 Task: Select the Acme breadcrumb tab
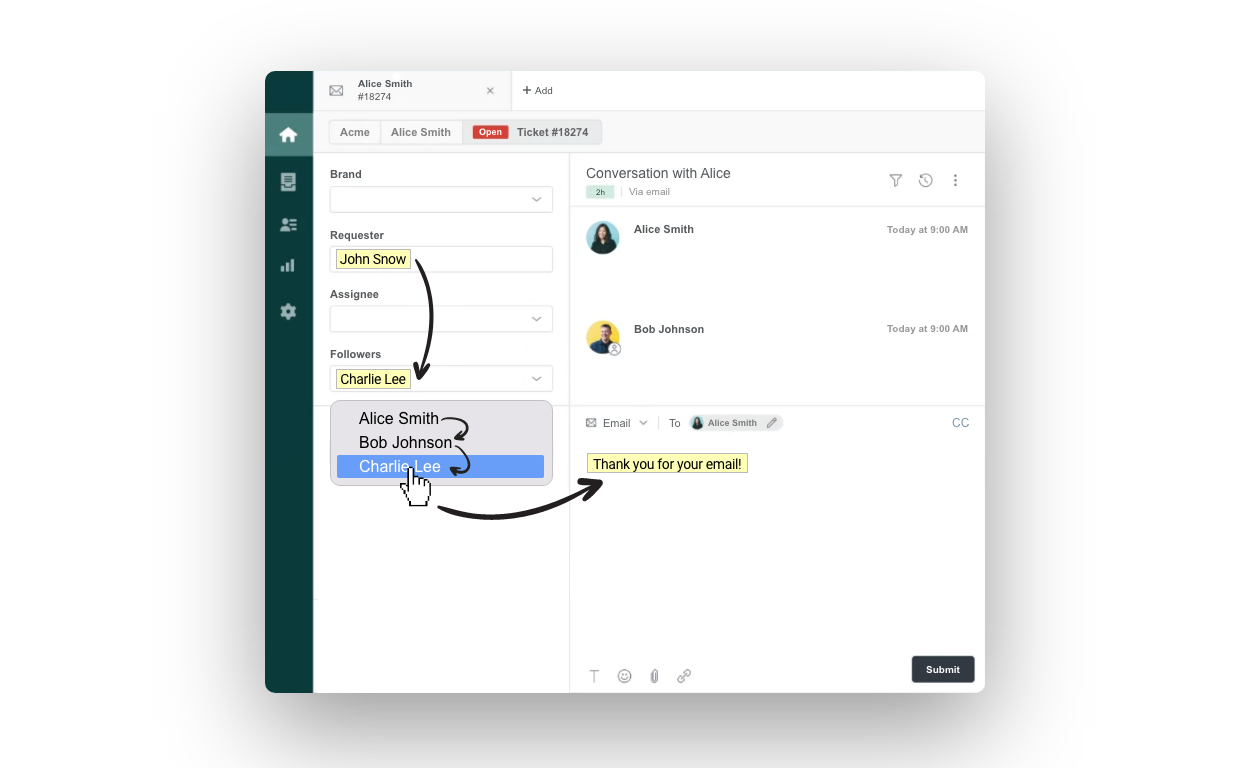coord(354,132)
